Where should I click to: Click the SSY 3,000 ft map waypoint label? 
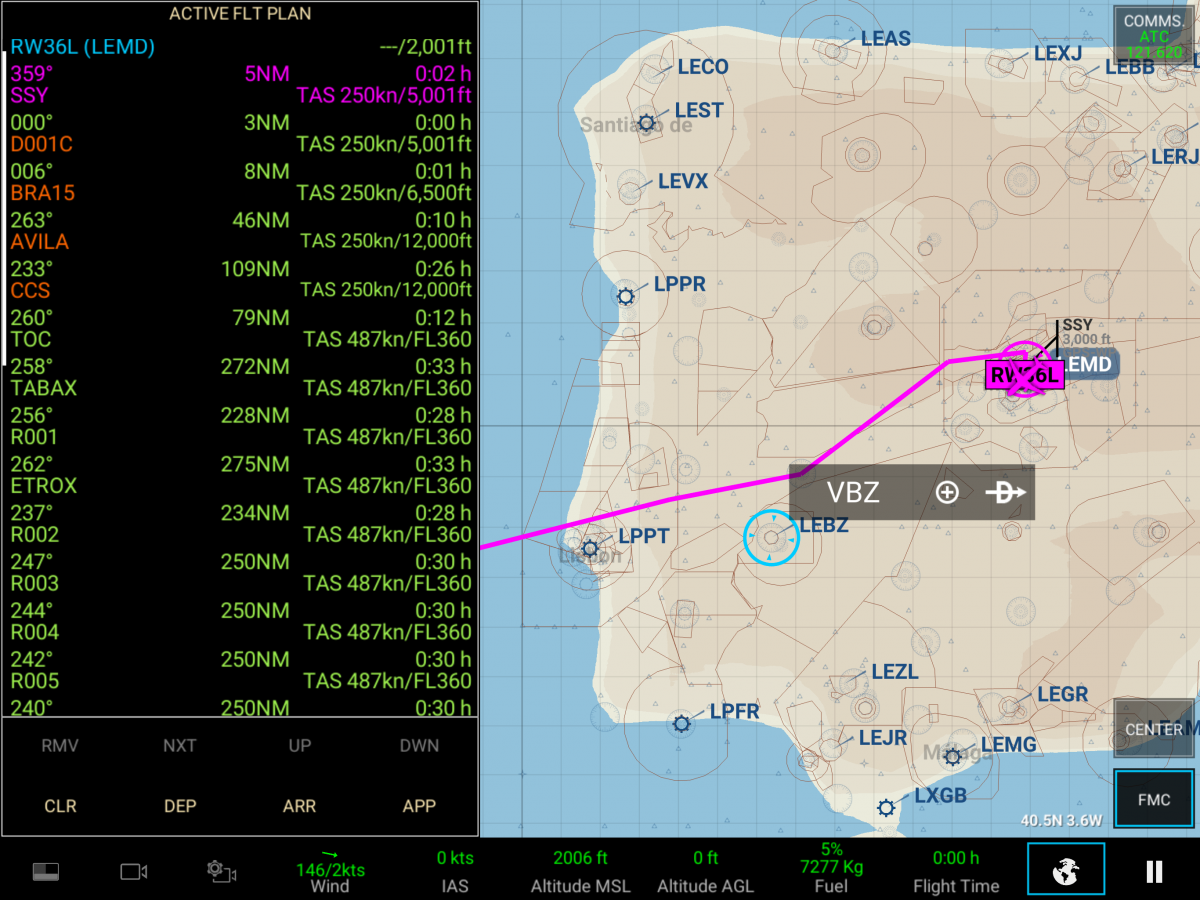(x=1085, y=332)
